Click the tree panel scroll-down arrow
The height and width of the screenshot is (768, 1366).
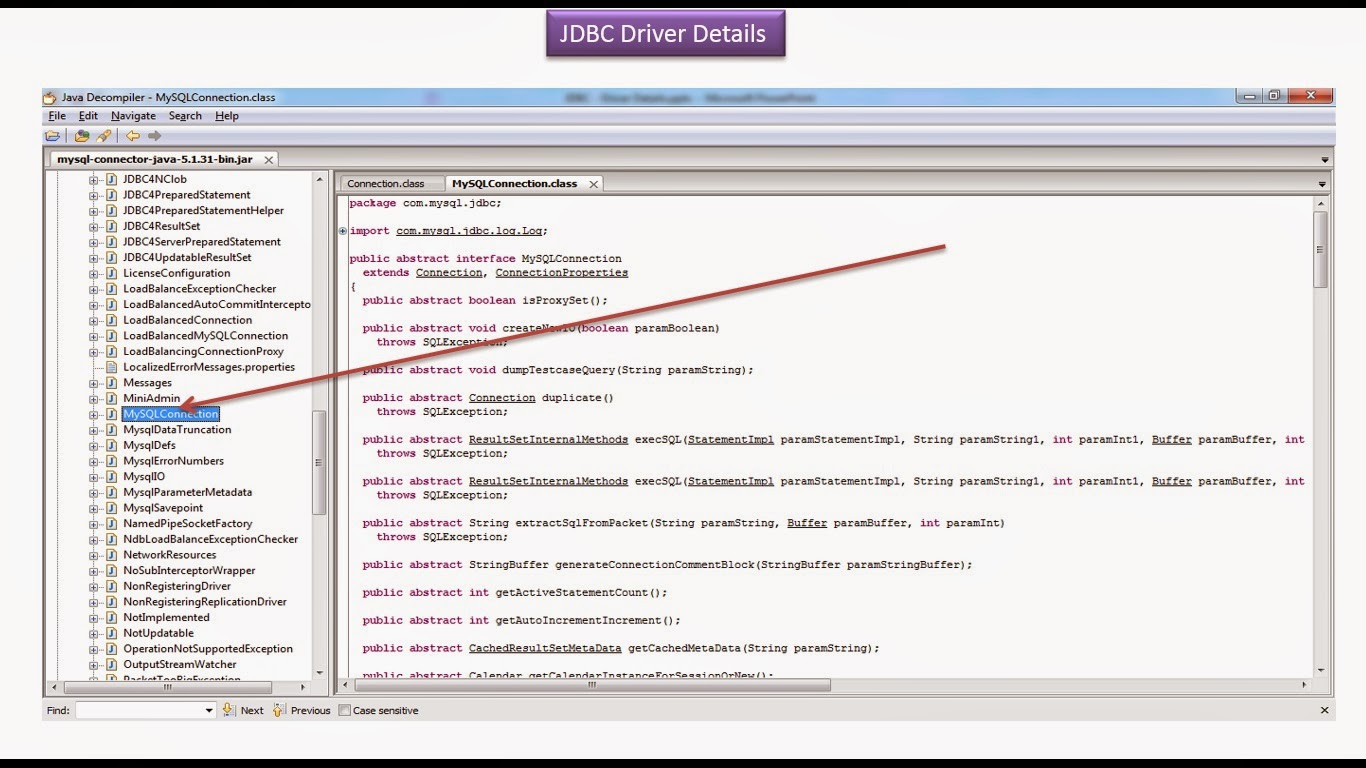pos(320,672)
